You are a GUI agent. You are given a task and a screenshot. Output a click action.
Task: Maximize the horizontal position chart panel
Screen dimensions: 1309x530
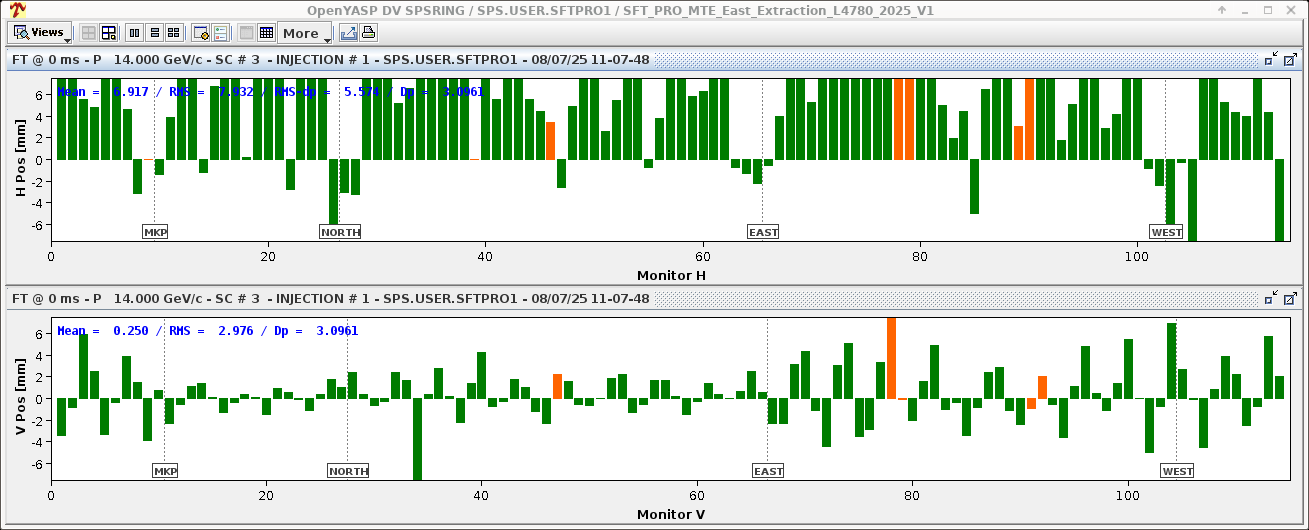tap(1290, 60)
